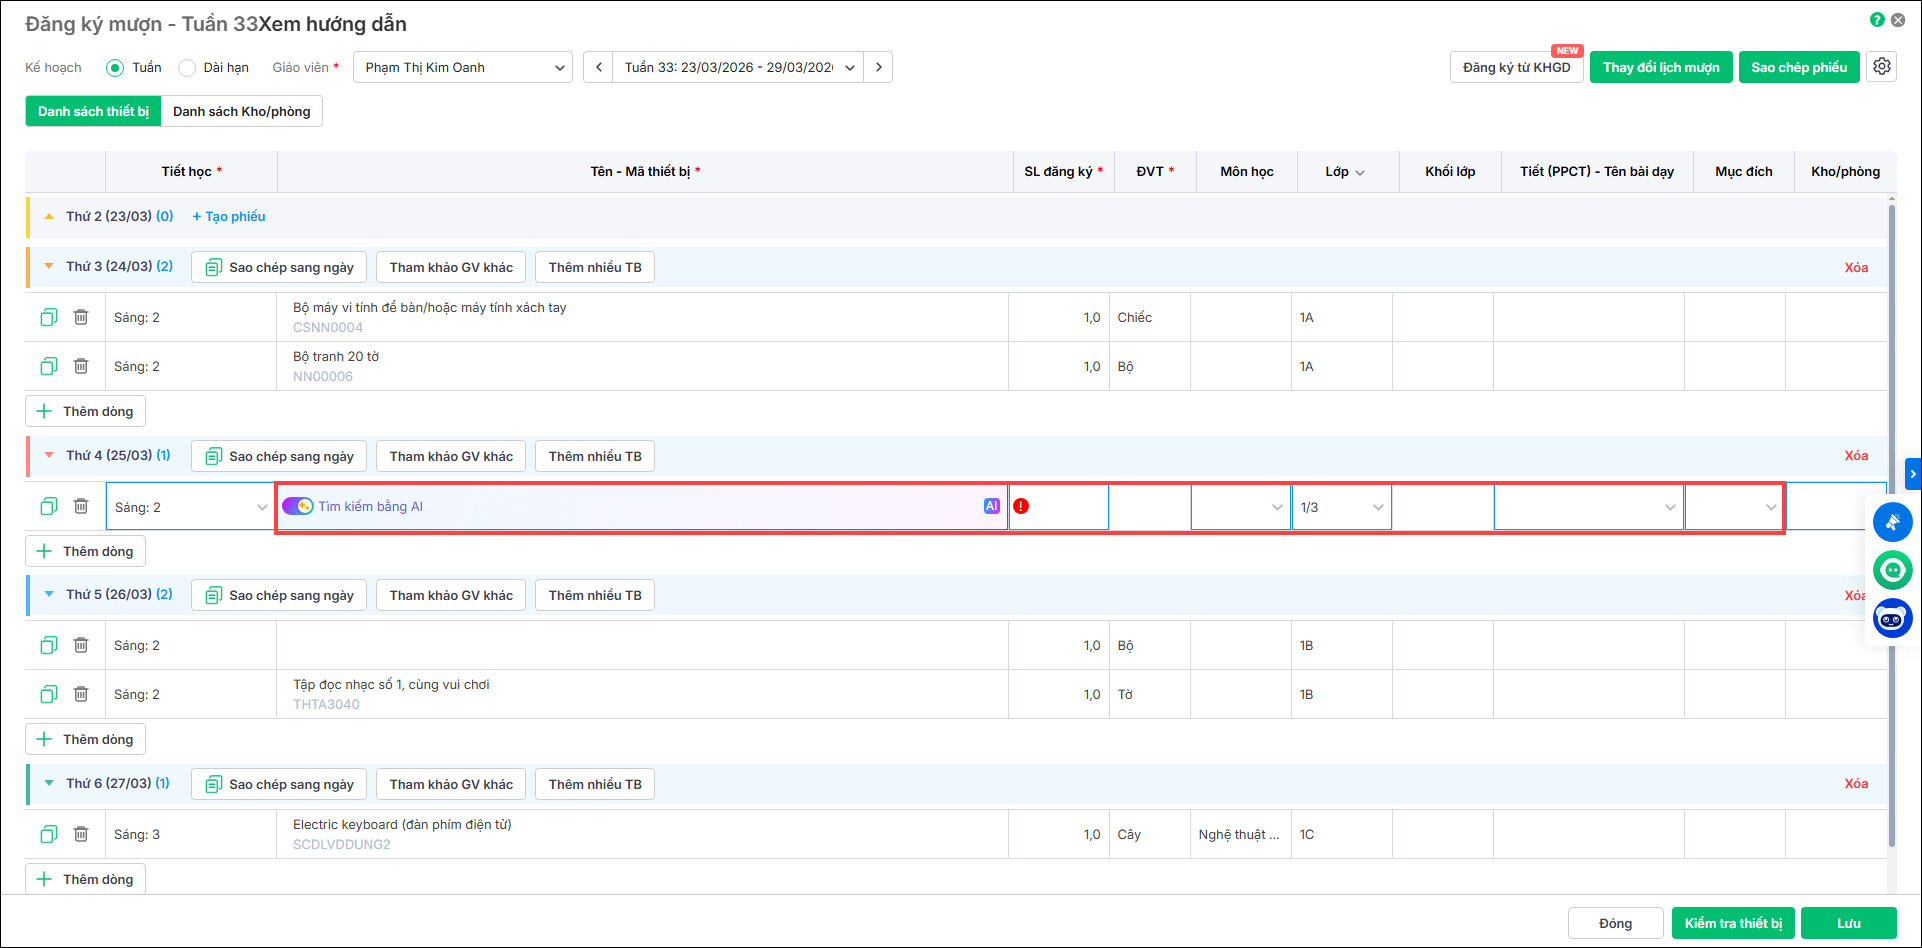
Task: Click the help question mark icon
Action: pos(1877,20)
